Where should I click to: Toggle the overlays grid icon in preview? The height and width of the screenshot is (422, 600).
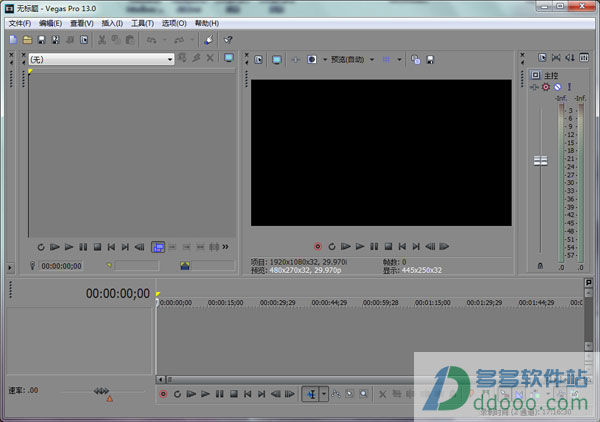point(386,60)
